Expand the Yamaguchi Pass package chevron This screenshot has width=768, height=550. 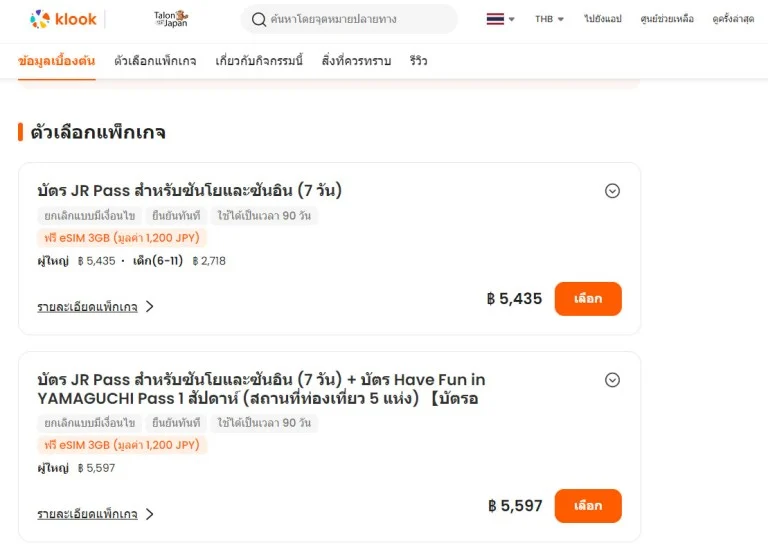pyautogui.click(x=612, y=380)
